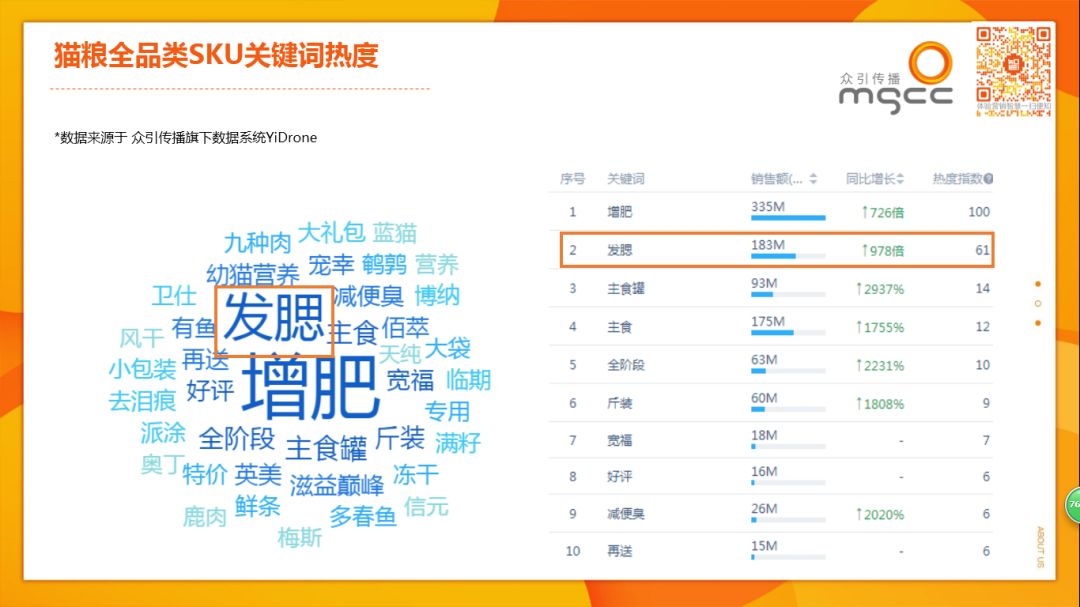This screenshot has width=1080, height=607.
Task: Click the ↑2020% growth value
Action: [x=880, y=514]
